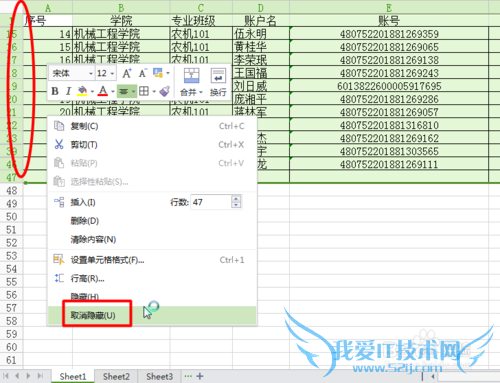This screenshot has width=500, height=383.
Task: Click the format cells icon beside 设置单元格格式
Action: point(59,259)
